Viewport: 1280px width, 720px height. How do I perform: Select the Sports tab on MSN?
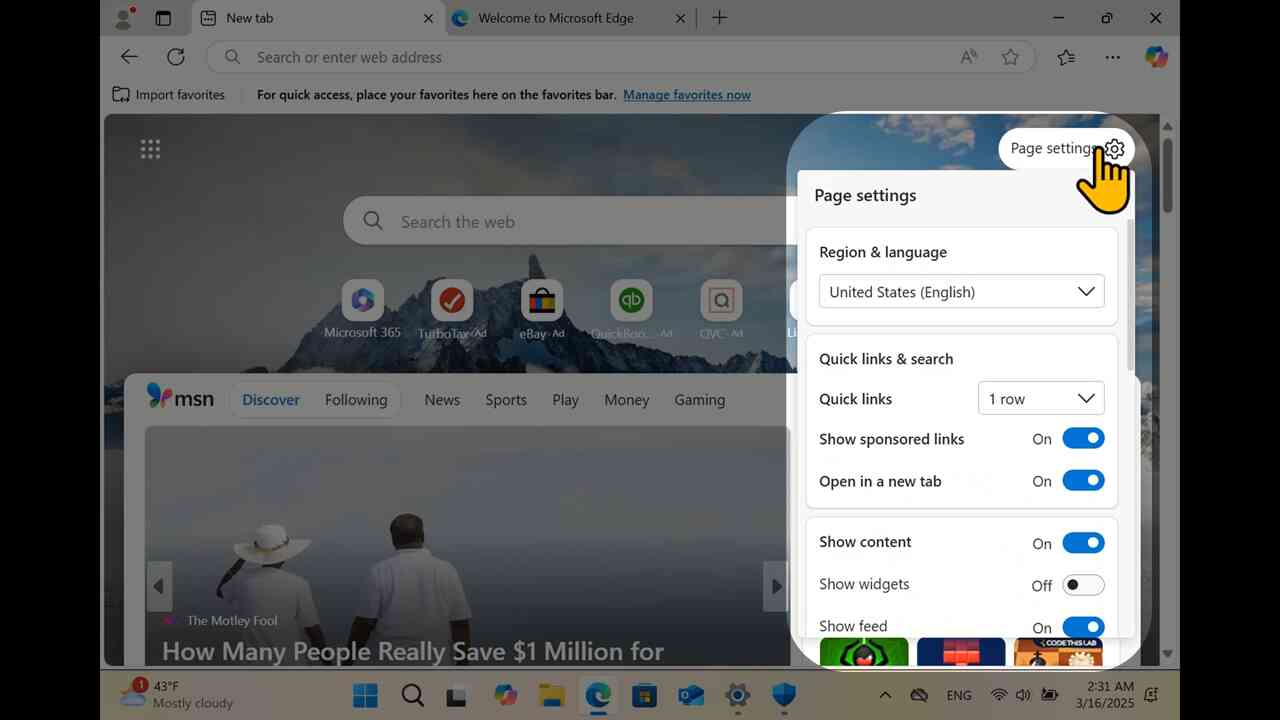click(506, 400)
